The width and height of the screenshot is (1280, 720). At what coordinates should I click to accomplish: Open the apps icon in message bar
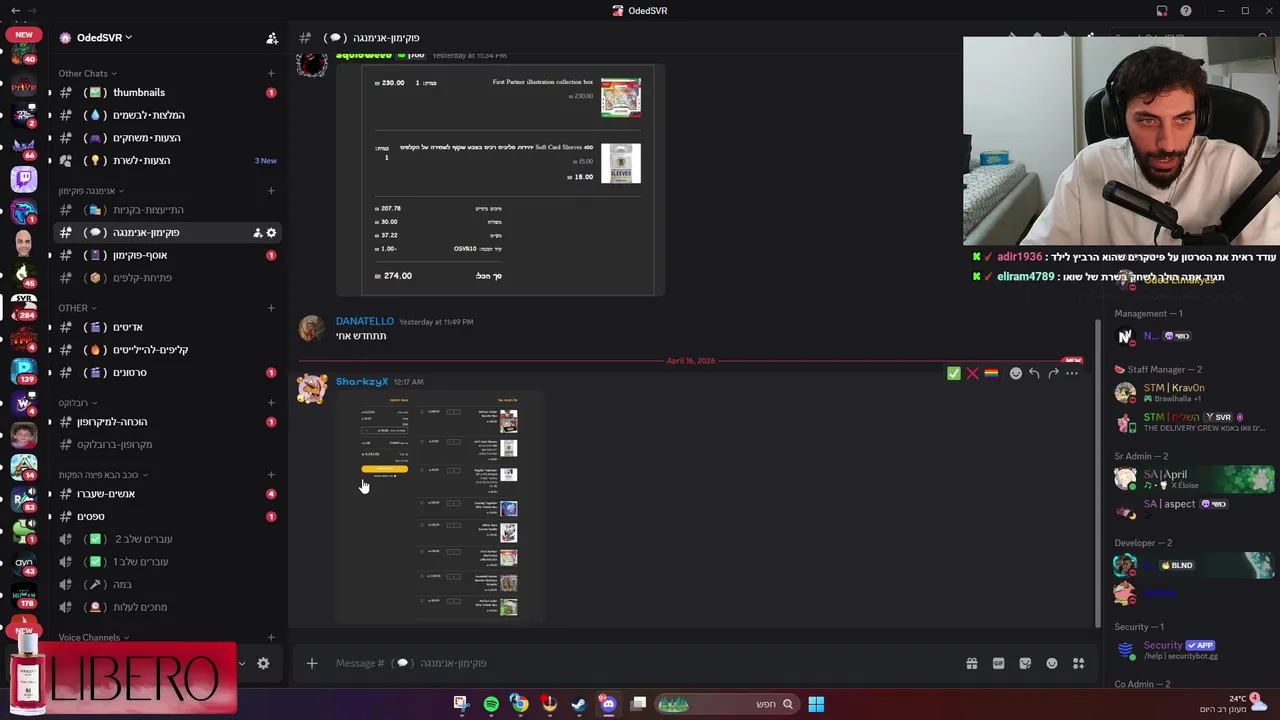pyautogui.click(x=1079, y=663)
